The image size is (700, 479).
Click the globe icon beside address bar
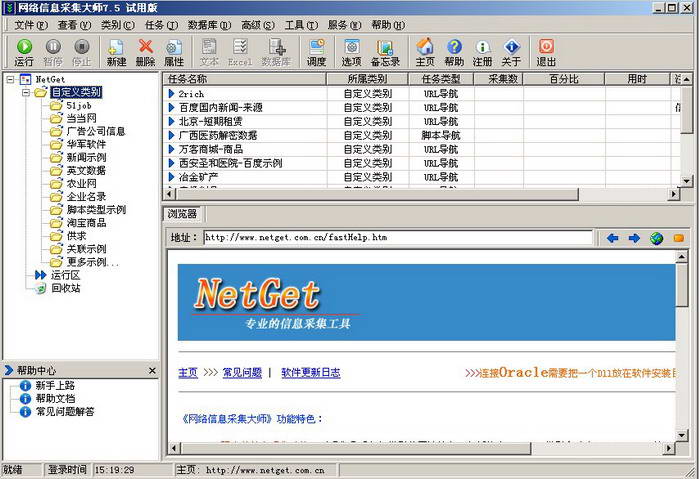point(656,238)
